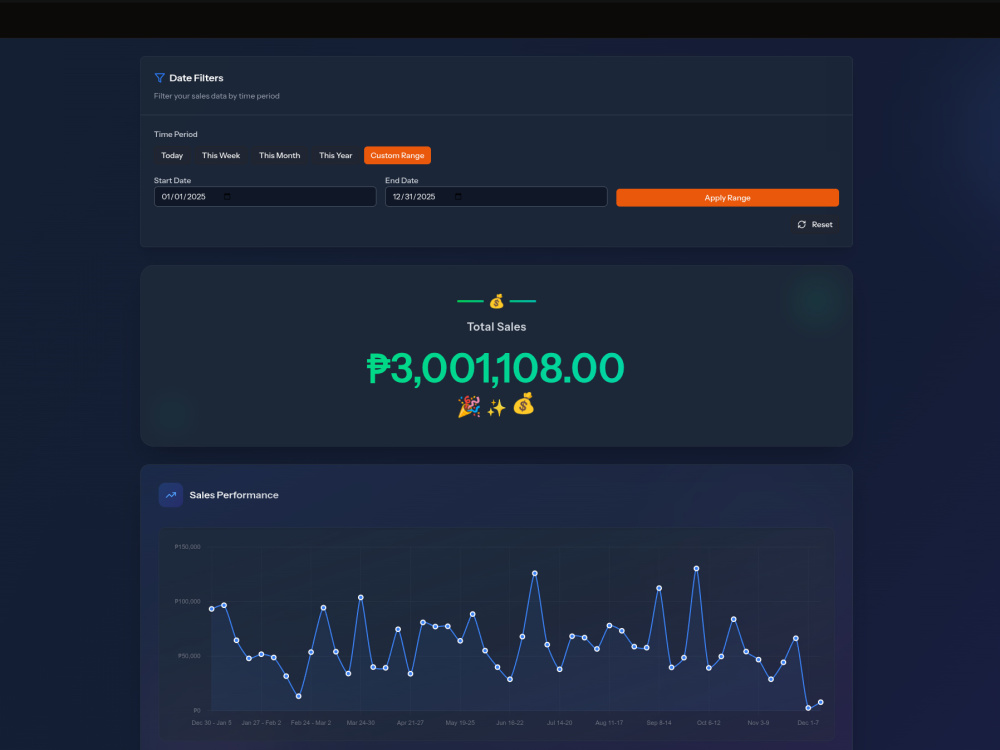Screen dimensions: 1000x750
Task: Click the Feb 24 - Mar 2 axis label
Action: coord(311,723)
